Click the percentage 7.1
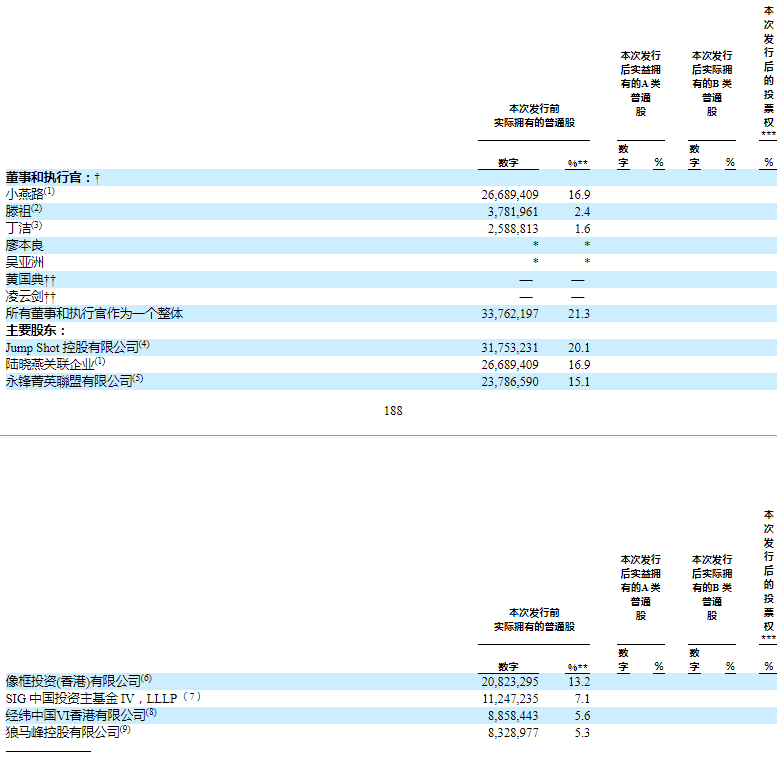Viewport: 777px width, 757px height. tap(582, 699)
